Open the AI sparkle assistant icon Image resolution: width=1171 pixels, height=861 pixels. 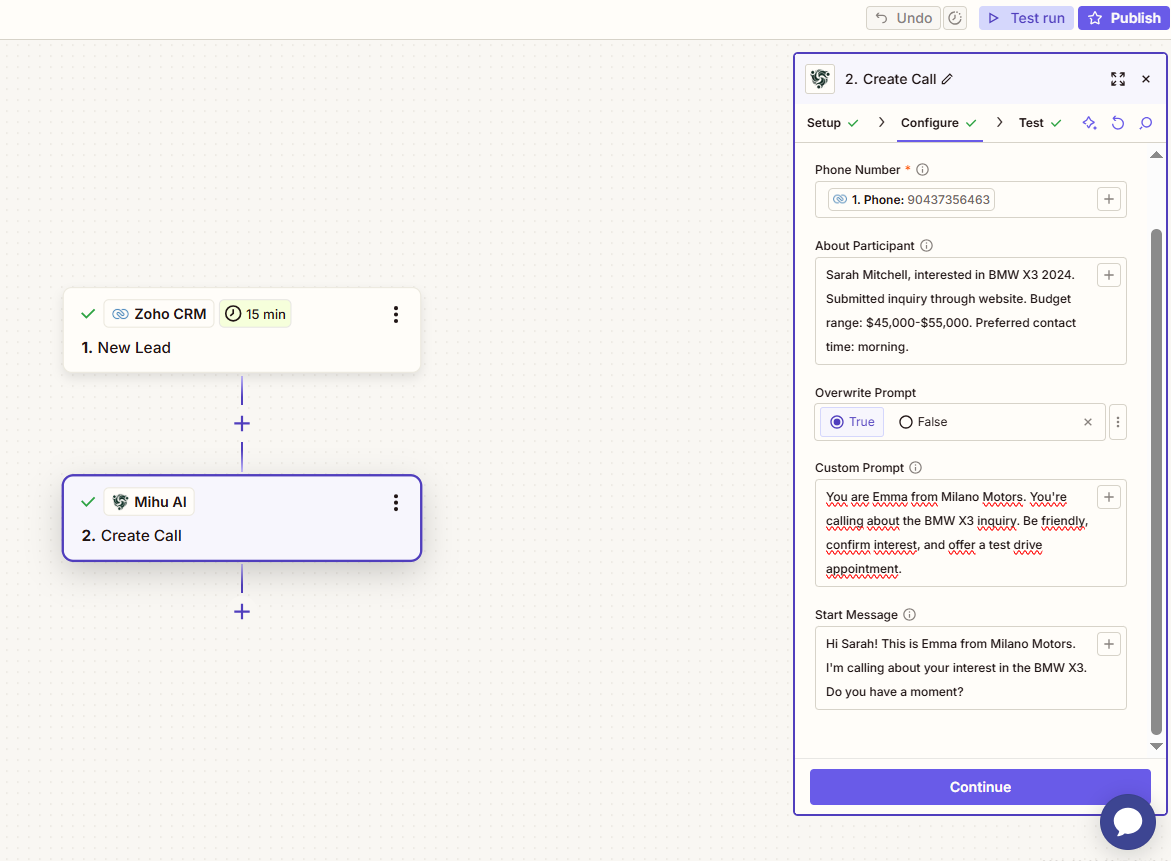pos(1090,123)
